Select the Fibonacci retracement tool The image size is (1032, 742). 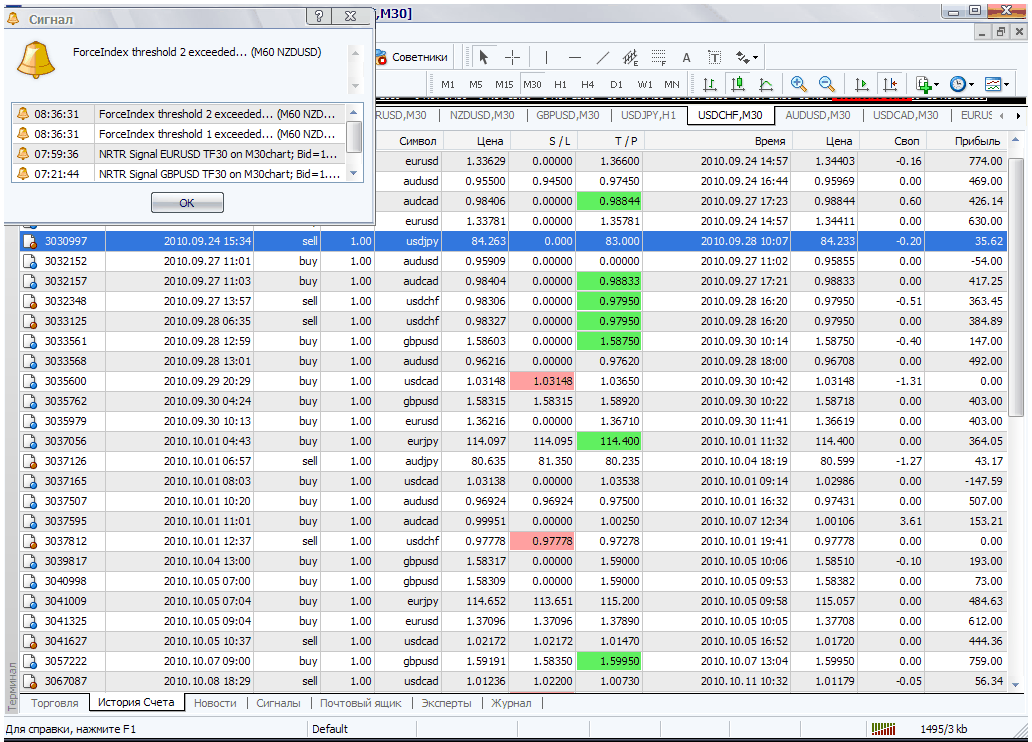[659, 58]
